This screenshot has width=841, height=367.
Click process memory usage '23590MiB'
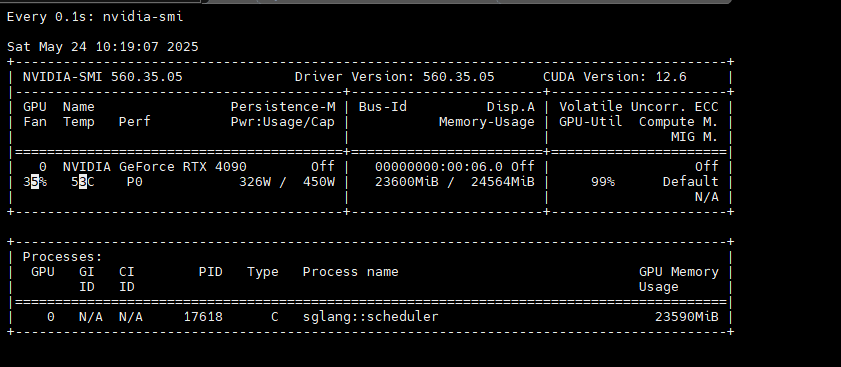pyautogui.click(x=687, y=317)
